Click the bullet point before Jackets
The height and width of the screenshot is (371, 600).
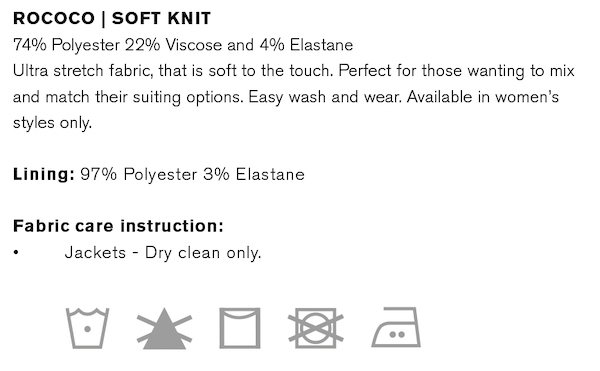[x=16, y=252]
